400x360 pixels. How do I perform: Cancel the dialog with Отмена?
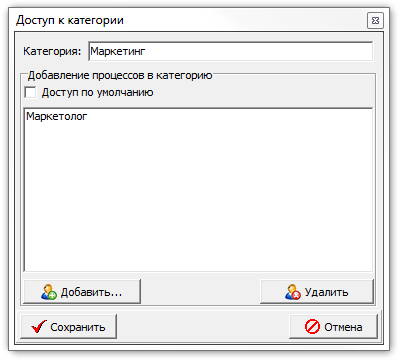333,327
